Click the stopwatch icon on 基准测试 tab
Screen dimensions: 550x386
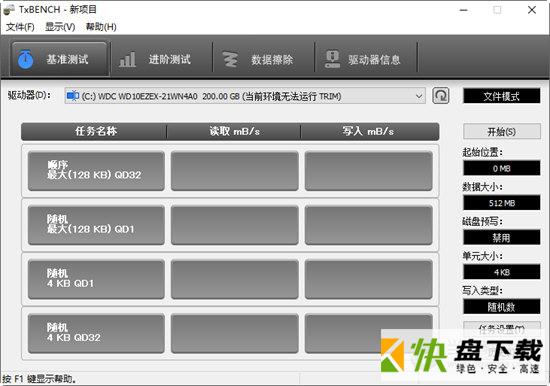(x=25, y=59)
